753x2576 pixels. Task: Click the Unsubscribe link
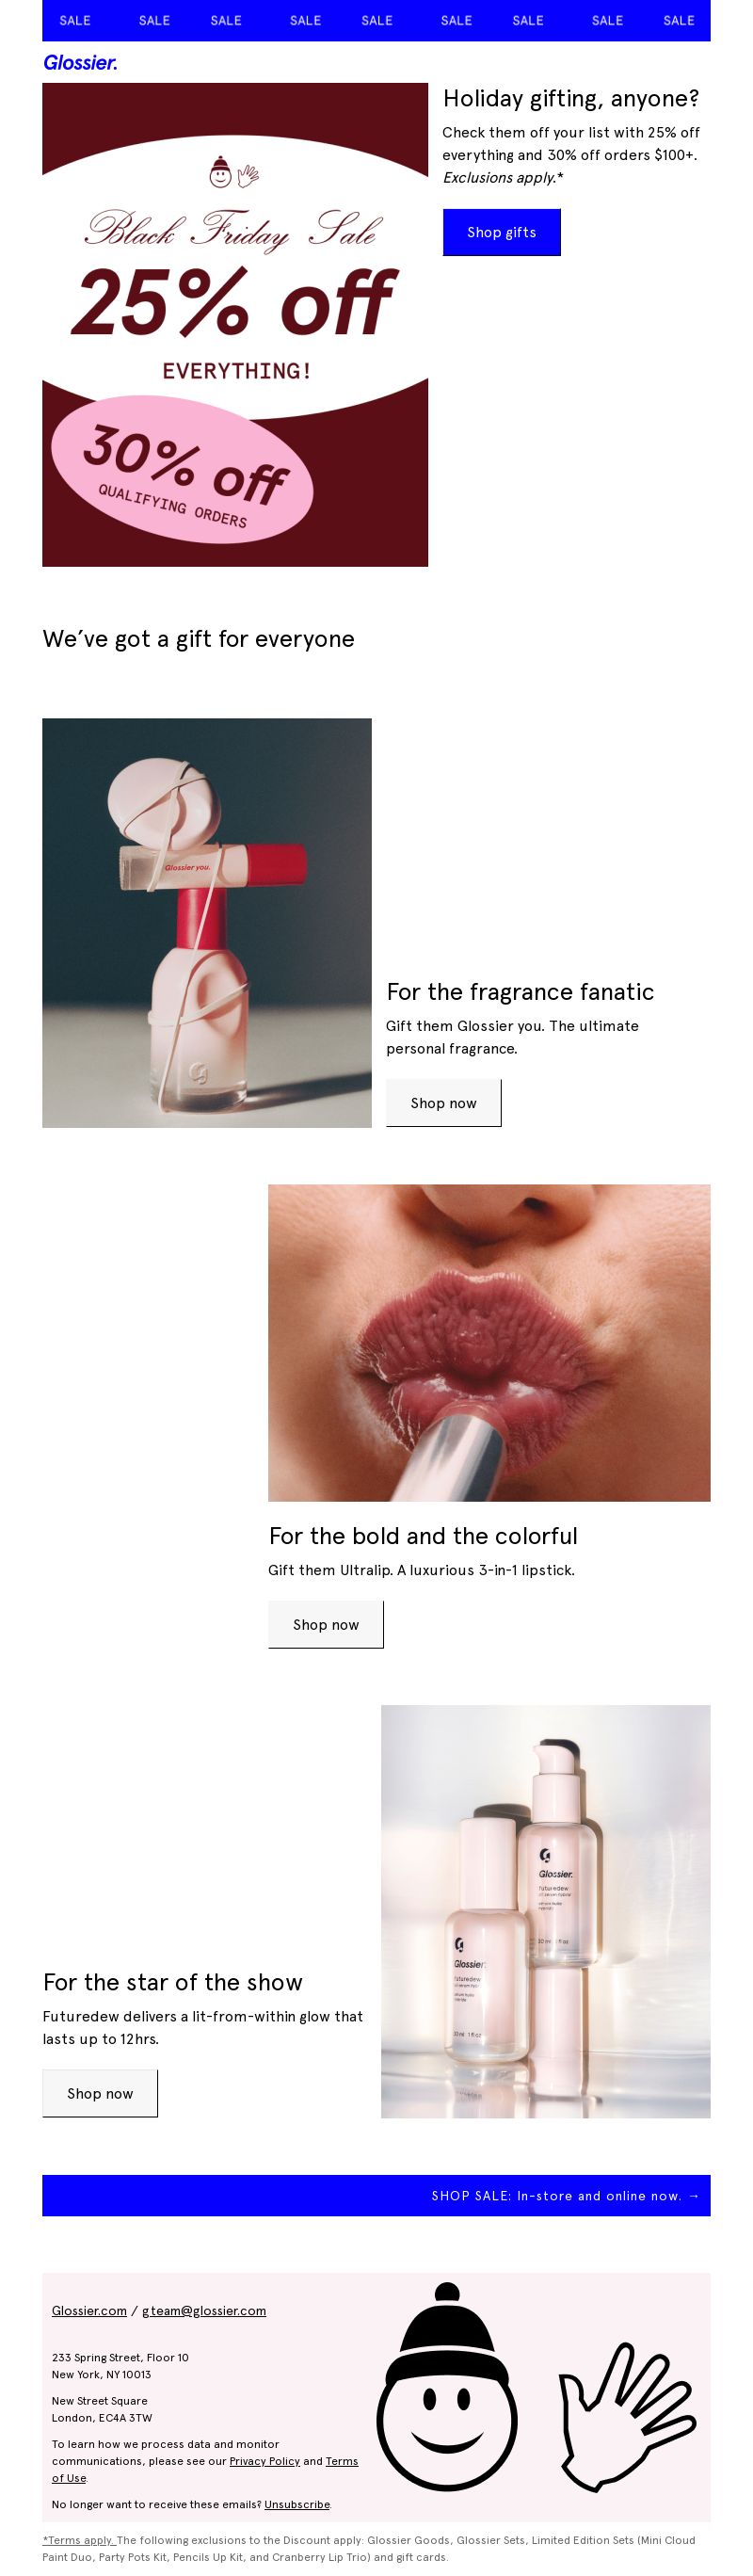[297, 2504]
